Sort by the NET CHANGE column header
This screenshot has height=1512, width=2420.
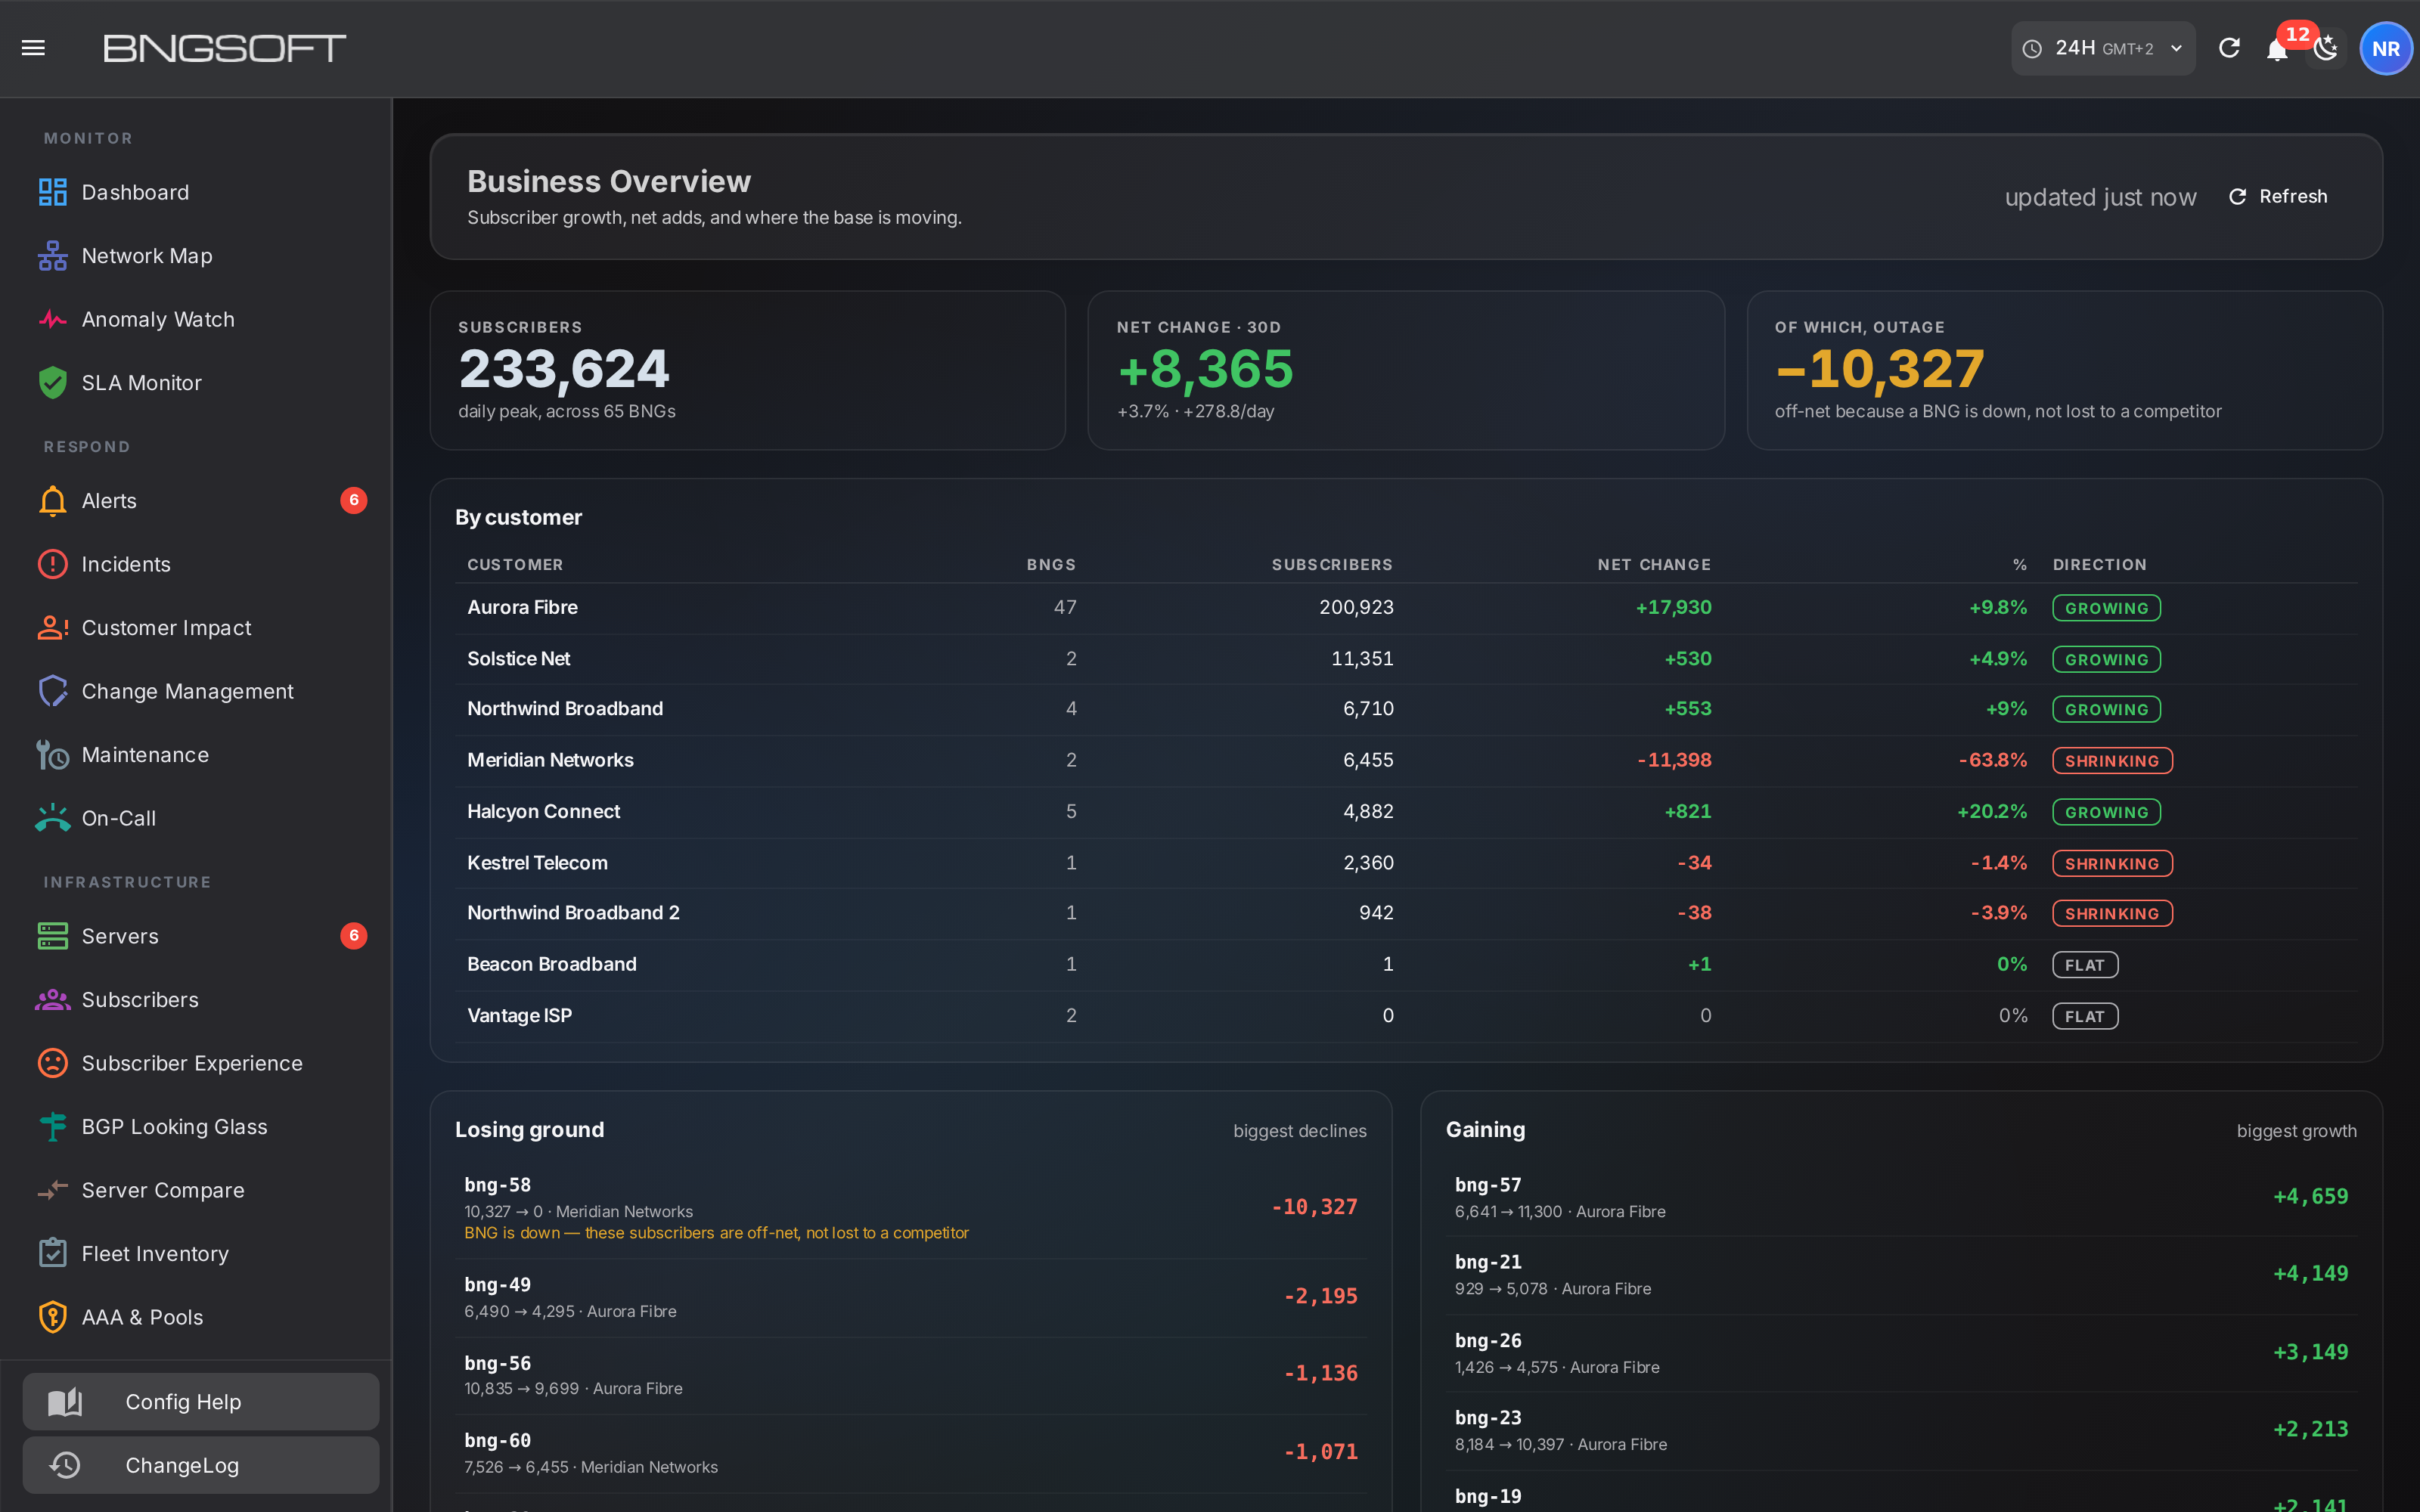[1654, 564]
